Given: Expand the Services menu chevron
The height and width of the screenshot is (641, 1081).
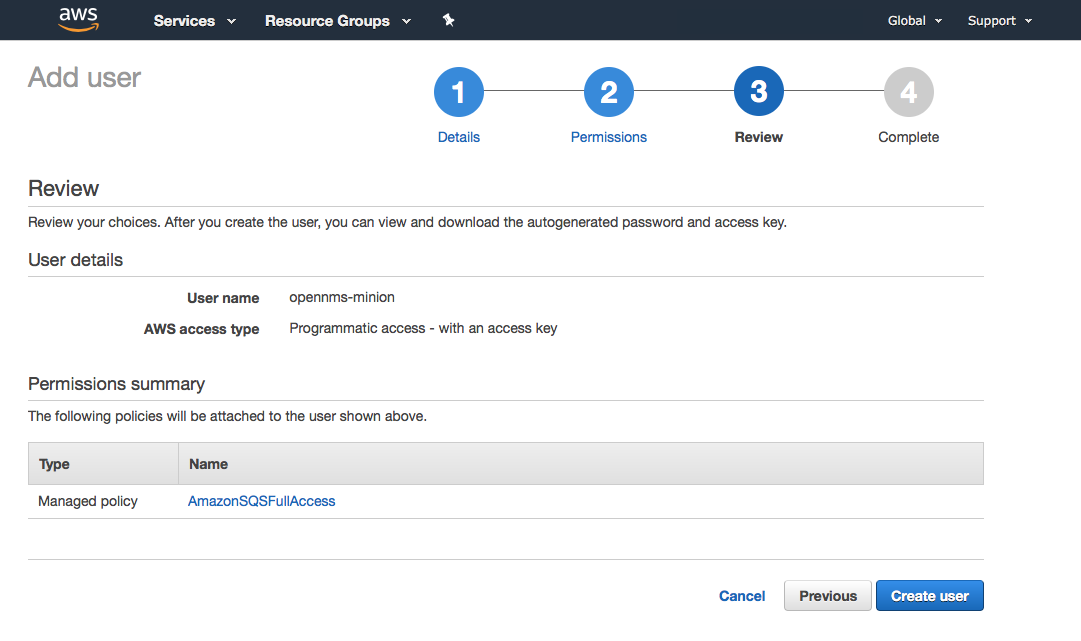Looking at the screenshot, I should pyautogui.click(x=231, y=20).
